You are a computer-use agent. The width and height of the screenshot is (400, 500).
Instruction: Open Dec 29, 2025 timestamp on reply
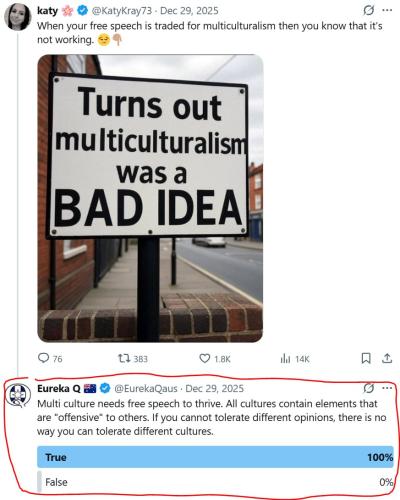click(214, 389)
